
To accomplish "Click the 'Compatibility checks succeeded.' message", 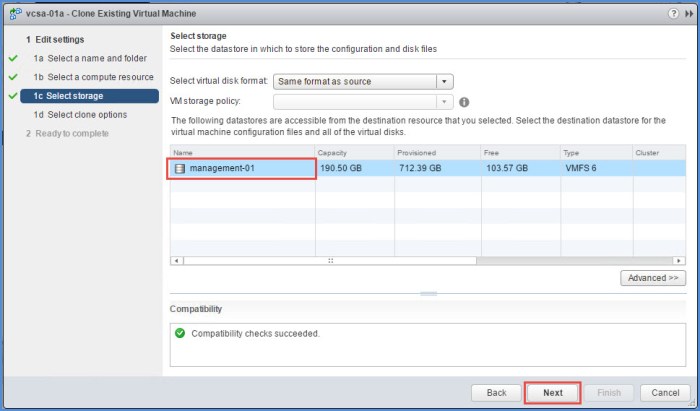I will click(x=255, y=333).
